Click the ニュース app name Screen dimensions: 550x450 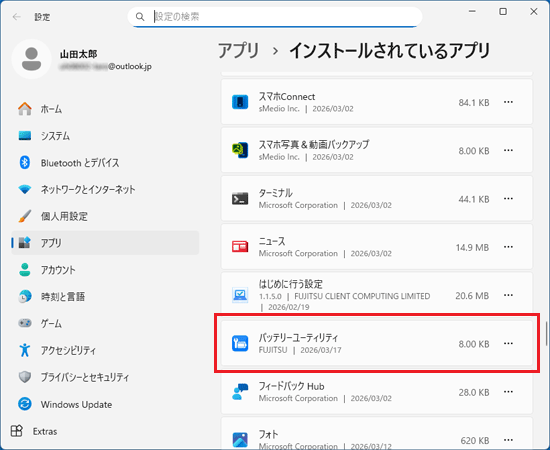coord(272,241)
